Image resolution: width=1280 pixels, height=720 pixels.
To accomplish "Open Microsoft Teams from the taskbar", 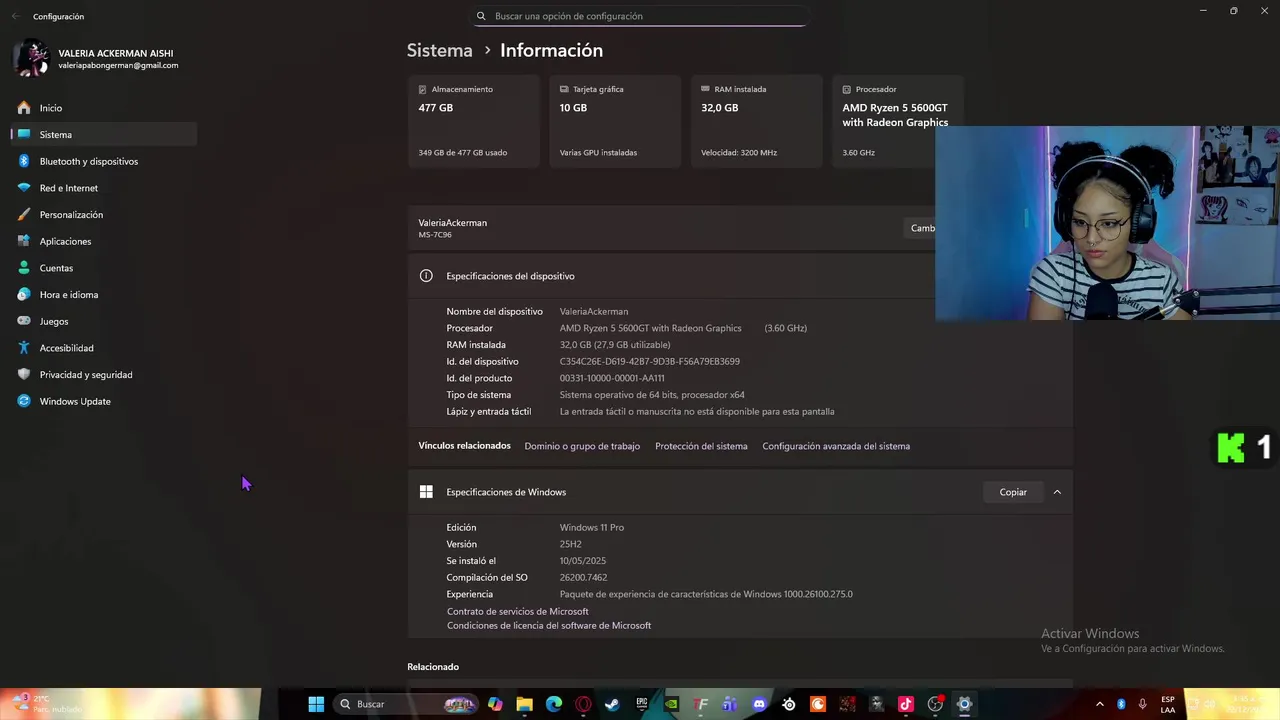I will click(730, 704).
